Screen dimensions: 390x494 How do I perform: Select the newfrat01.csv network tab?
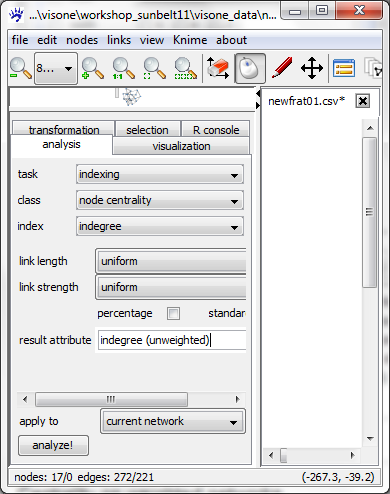pos(306,101)
